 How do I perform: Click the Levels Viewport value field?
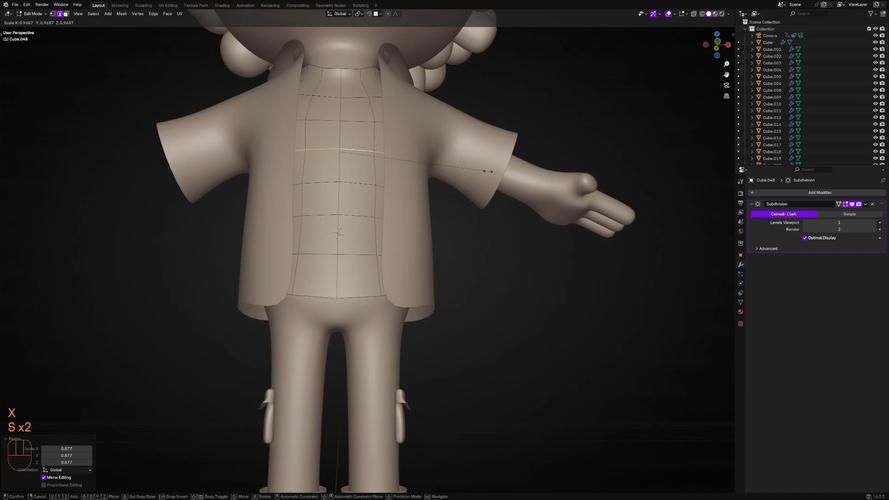pyautogui.click(x=838, y=222)
